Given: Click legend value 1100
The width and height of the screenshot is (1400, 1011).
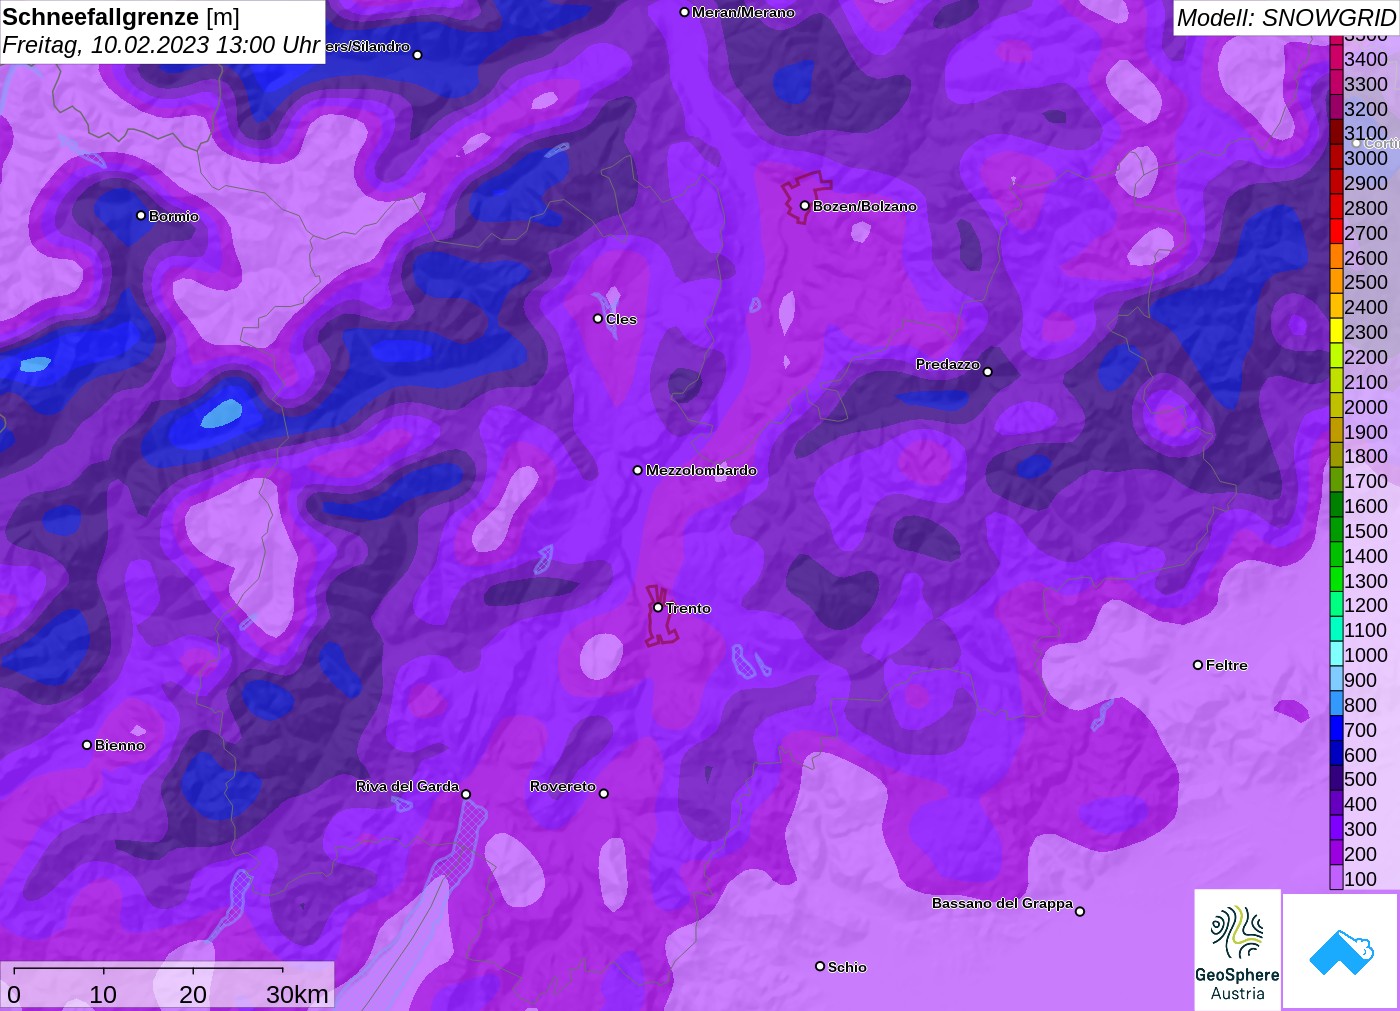Looking at the screenshot, I should [1366, 630].
